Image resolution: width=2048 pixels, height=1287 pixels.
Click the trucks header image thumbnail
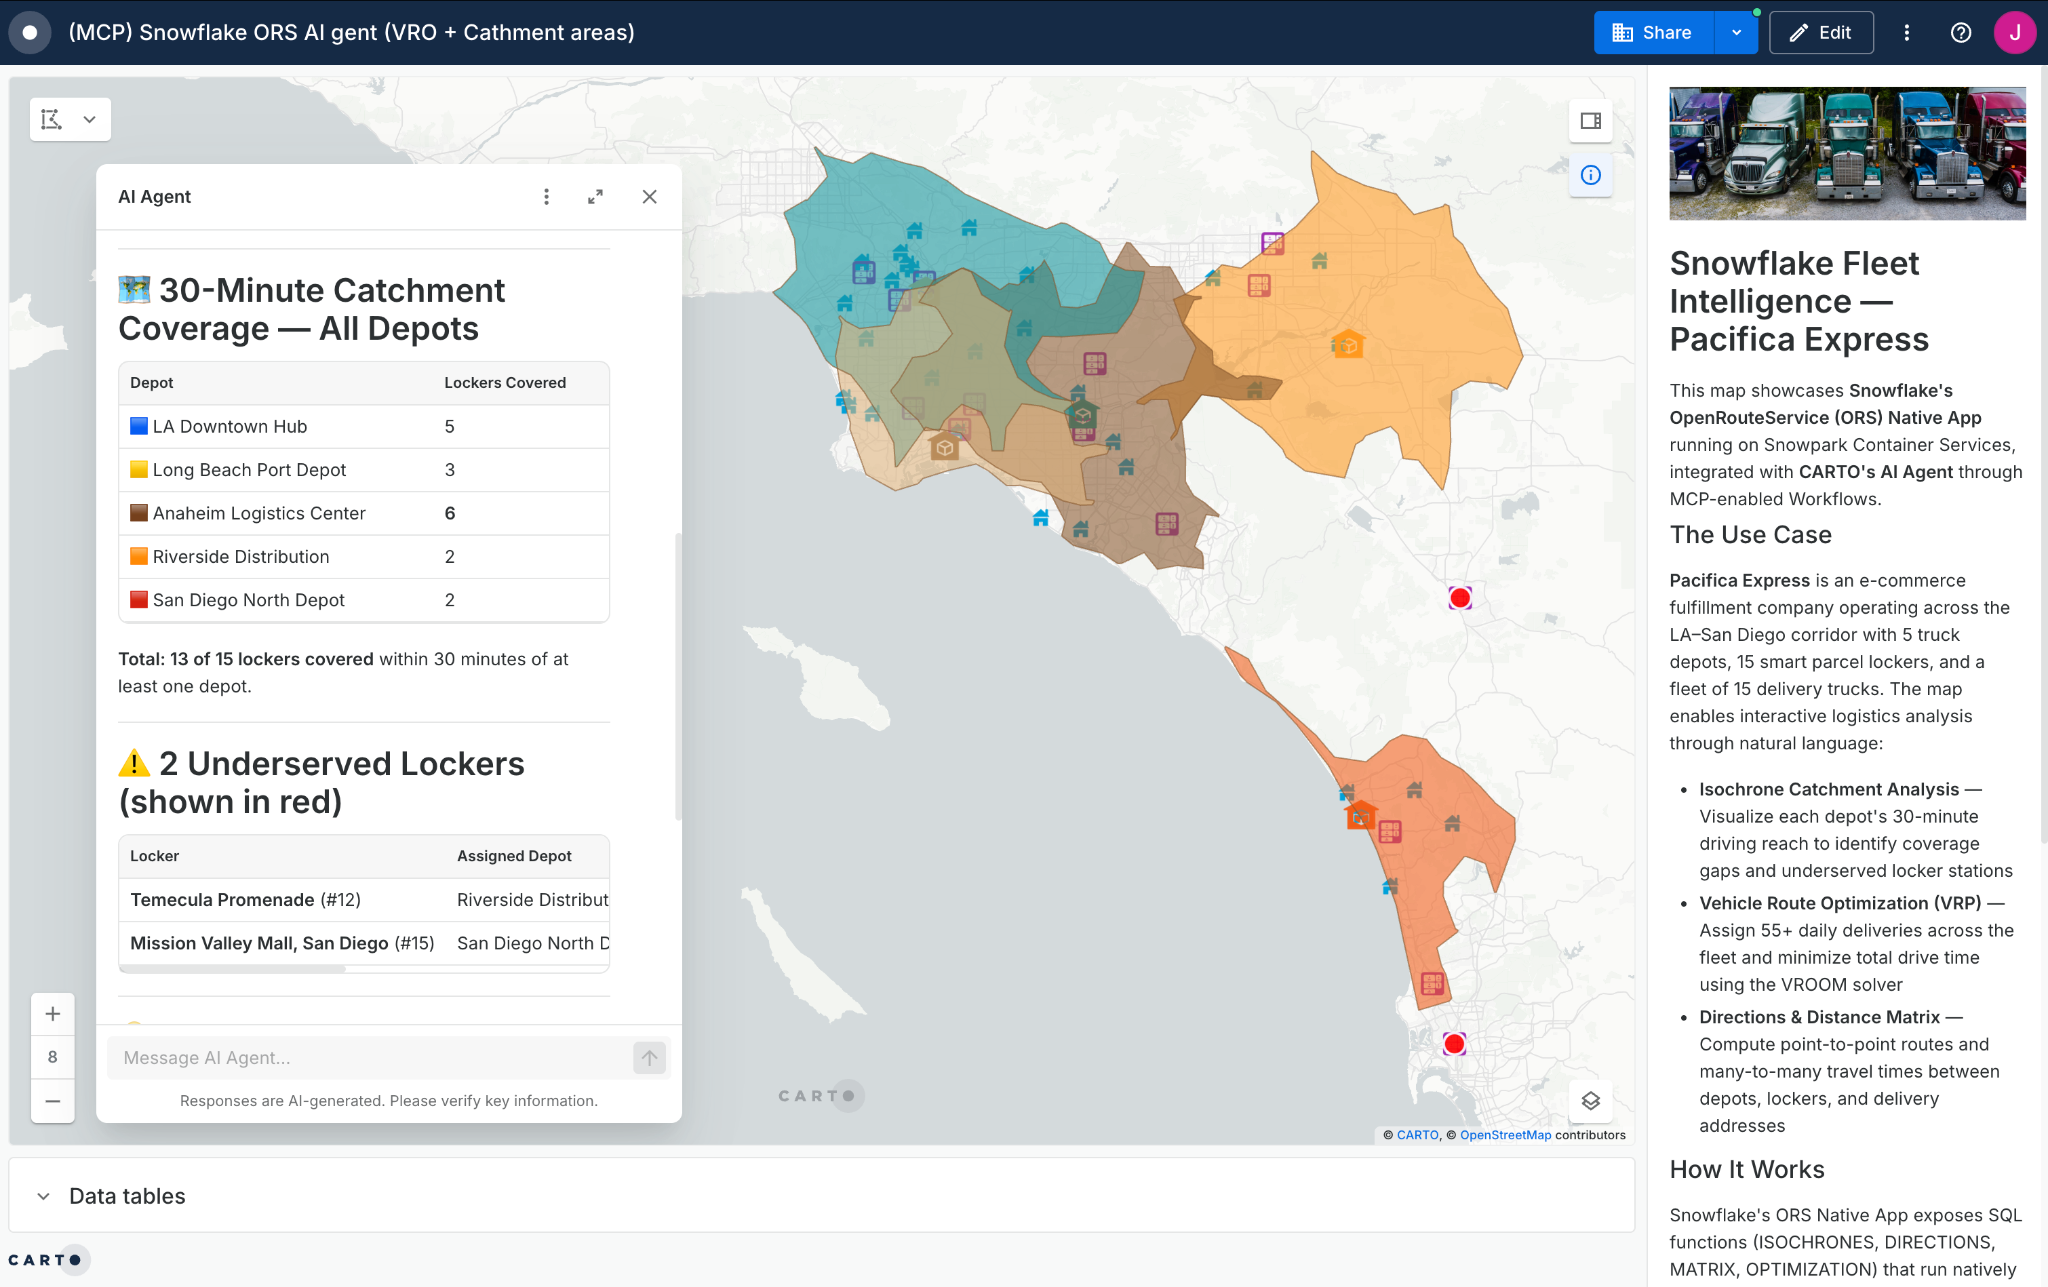click(x=1847, y=153)
